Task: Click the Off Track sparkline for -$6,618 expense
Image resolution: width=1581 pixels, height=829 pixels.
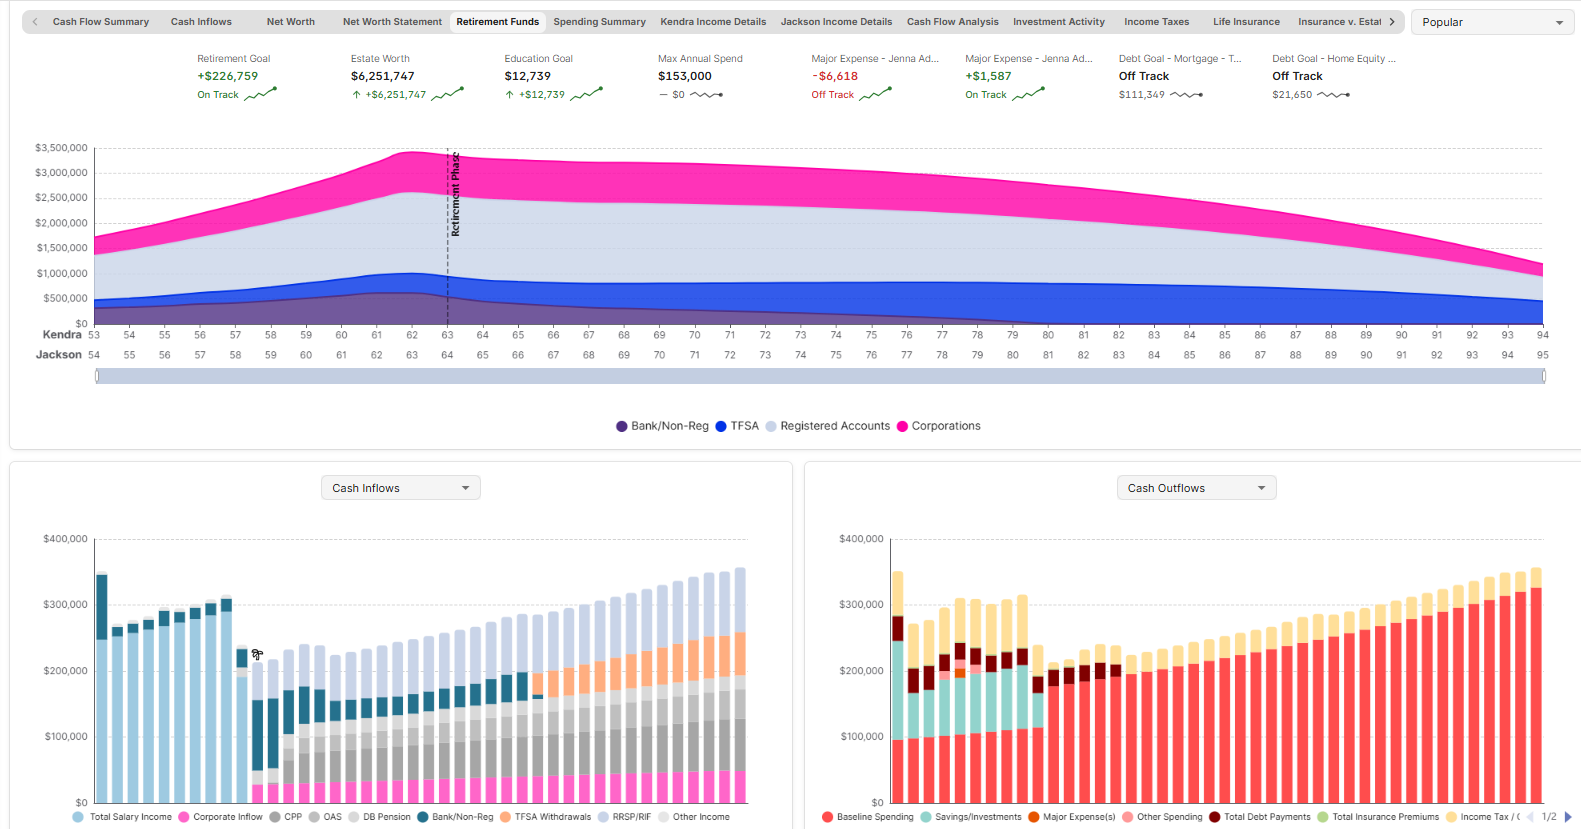Action: [x=875, y=94]
